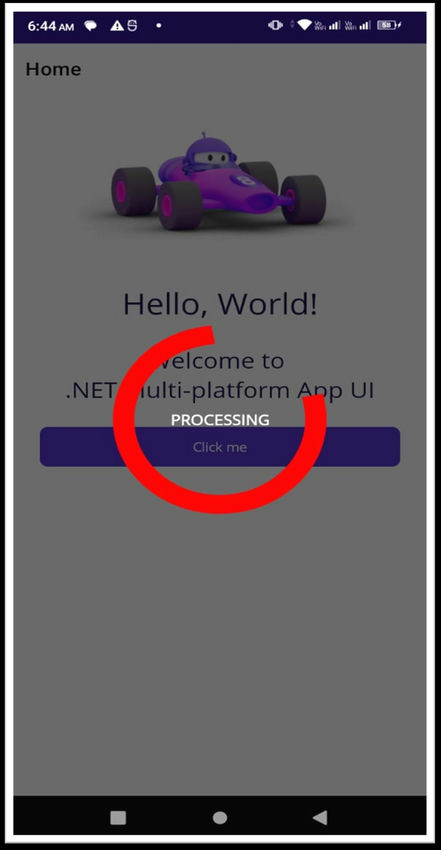Tap the second VoWiFi signal bars icon

[358, 25]
